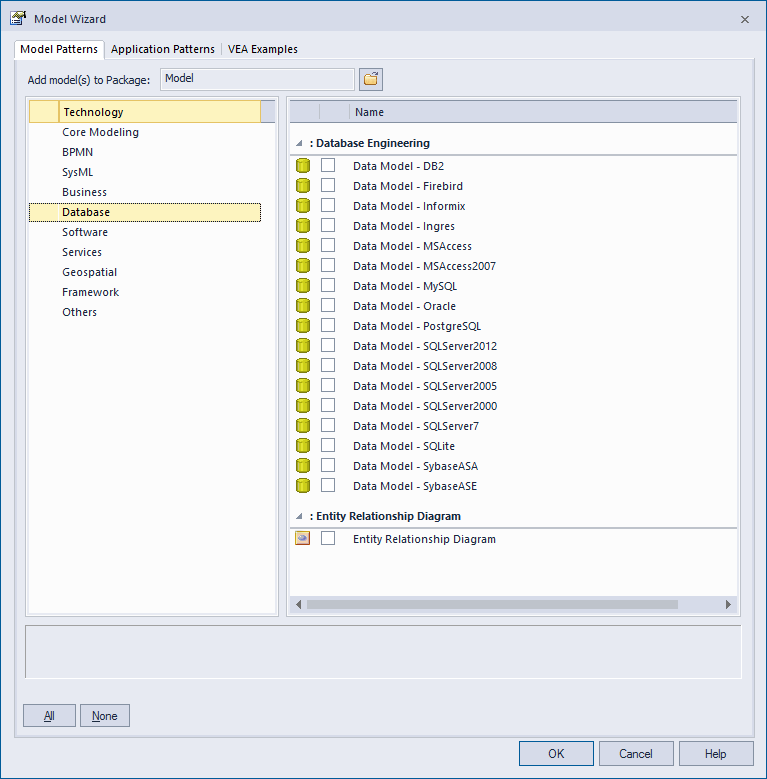Click the database icon beside Data Model - SQLServer7
Viewport: 767px width, 779px height.
[303, 425]
